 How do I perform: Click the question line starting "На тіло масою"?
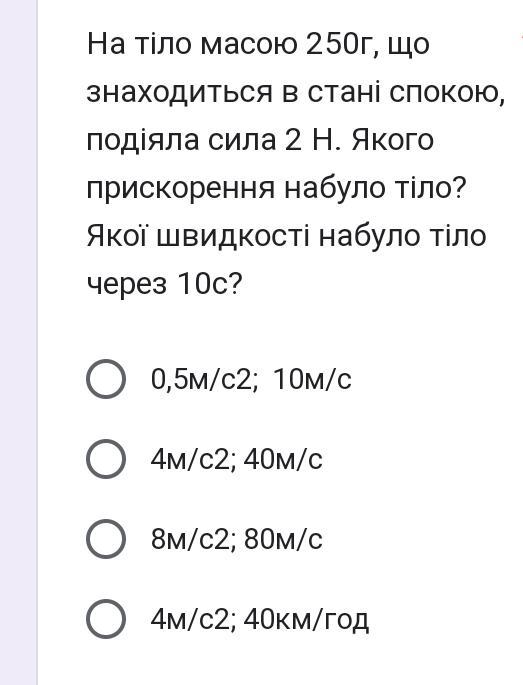pos(258,45)
